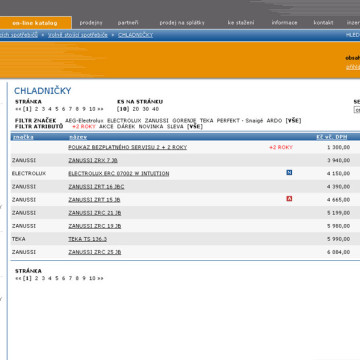Show 20 items per page
Screen dimensions: 360x360
pyautogui.click(x=136, y=109)
